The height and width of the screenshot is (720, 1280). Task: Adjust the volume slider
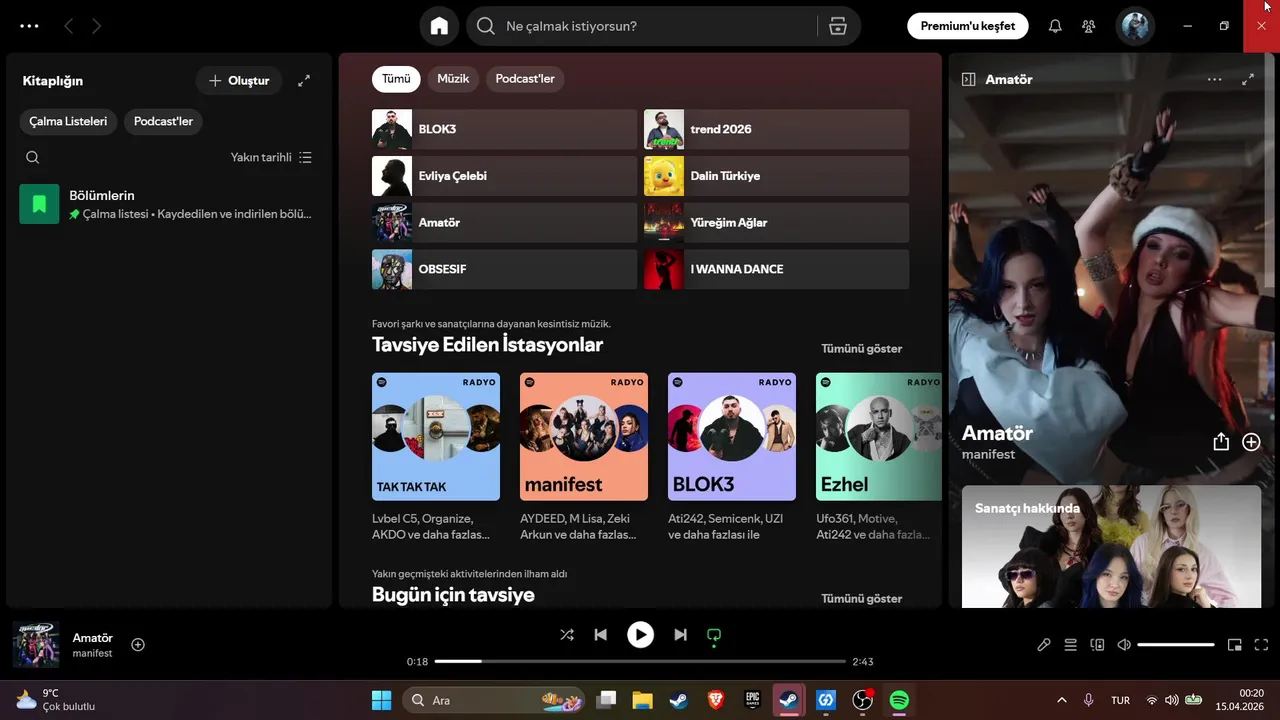pyautogui.click(x=1176, y=645)
